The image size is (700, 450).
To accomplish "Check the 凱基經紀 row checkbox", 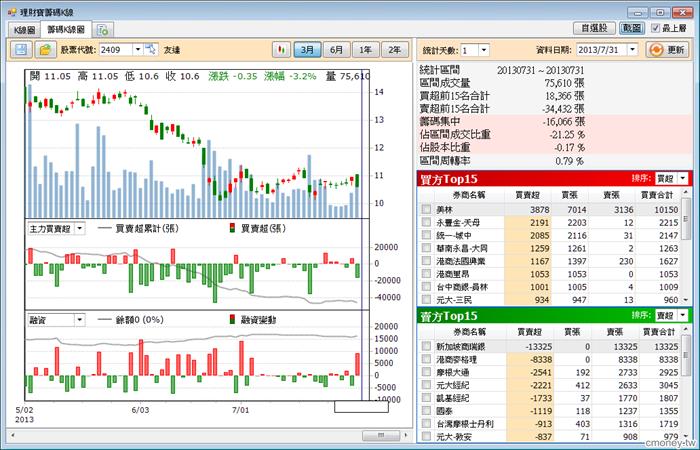I will click(426, 398).
